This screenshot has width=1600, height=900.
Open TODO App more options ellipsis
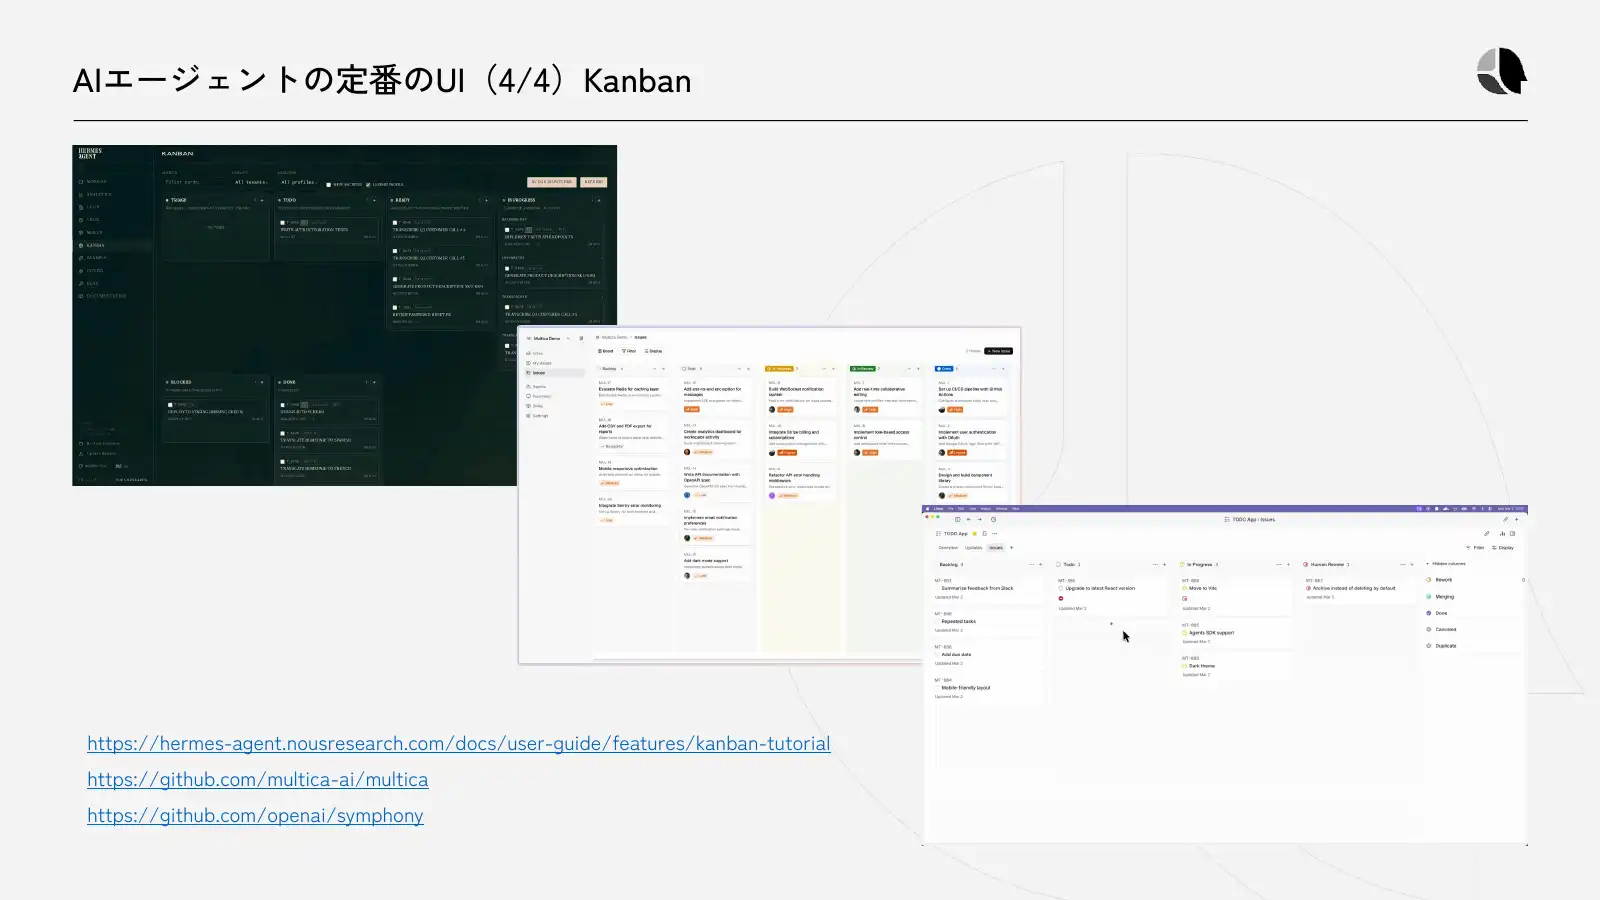pyautogui.click(x=995, y=534)
